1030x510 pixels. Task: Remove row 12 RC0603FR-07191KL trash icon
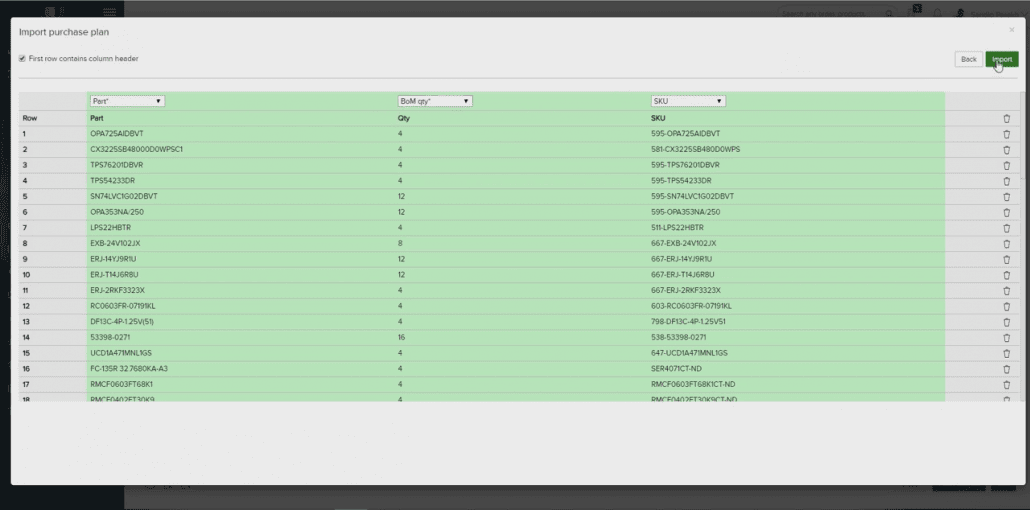(1006, 306)
